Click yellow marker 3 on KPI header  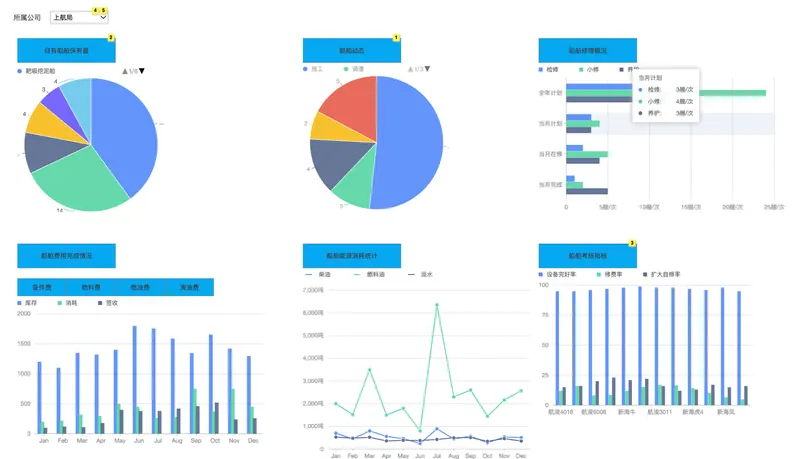pyautogui.click(x=632, y=243)
